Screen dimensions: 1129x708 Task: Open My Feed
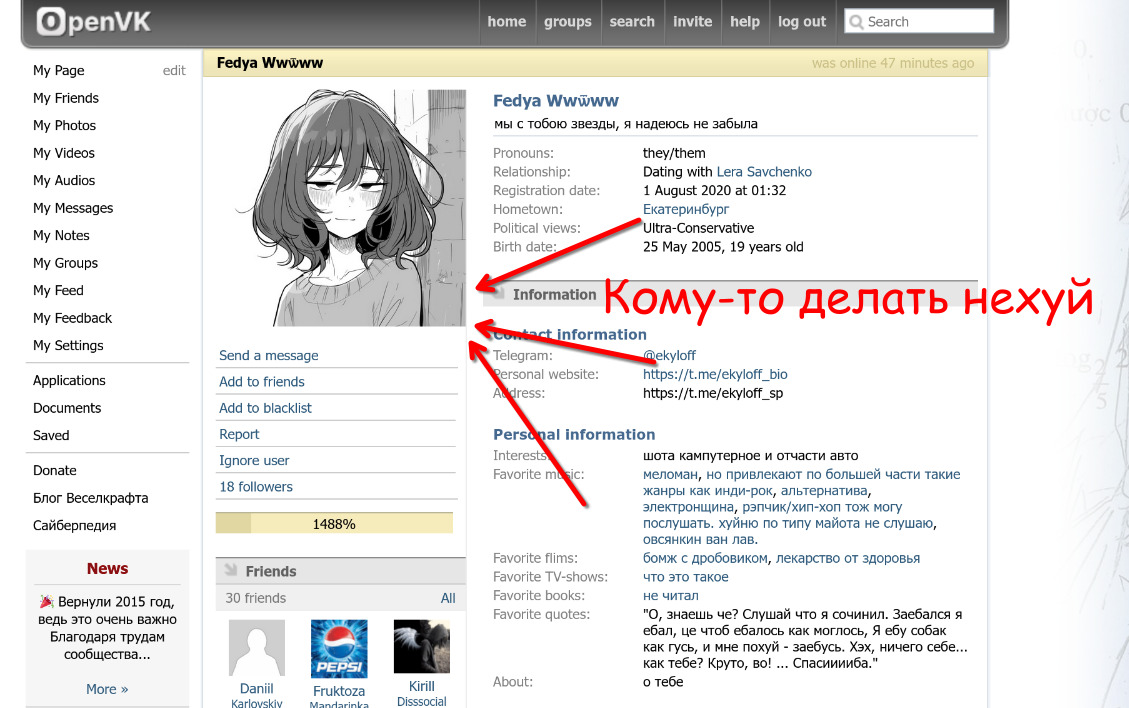tap(58, 290)
